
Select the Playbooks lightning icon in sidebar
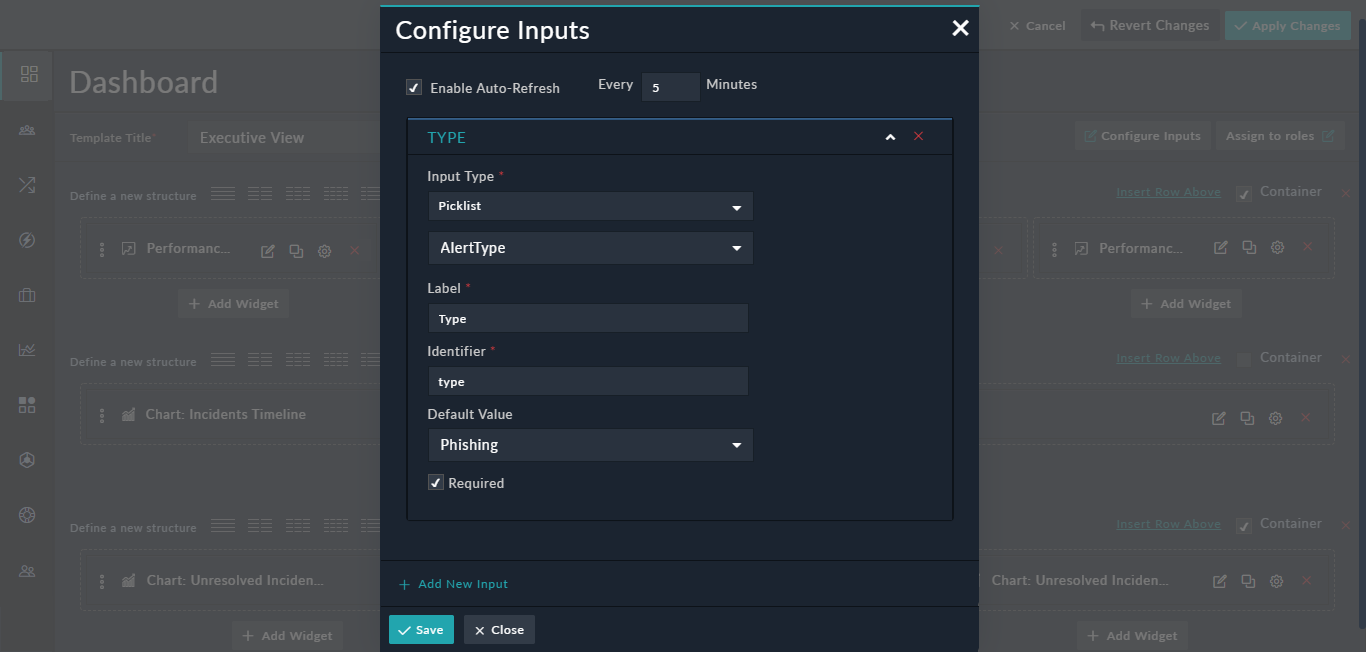(x=27, y=240)
